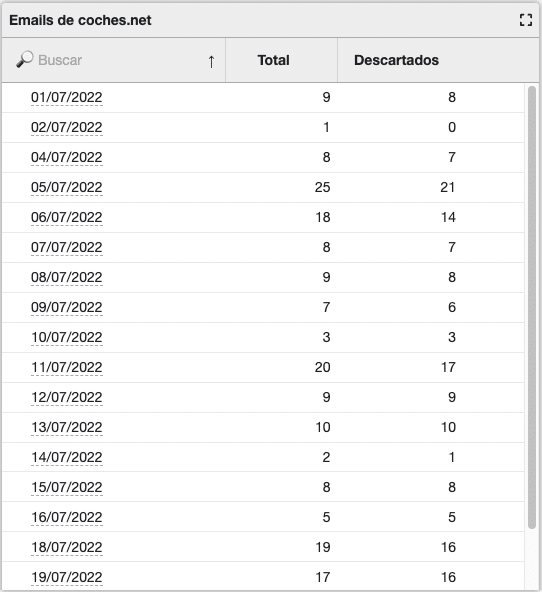Viewport: 542px width, 592px height.
Task: Select the 11/07/2022 date
Action: click(66, 367)
